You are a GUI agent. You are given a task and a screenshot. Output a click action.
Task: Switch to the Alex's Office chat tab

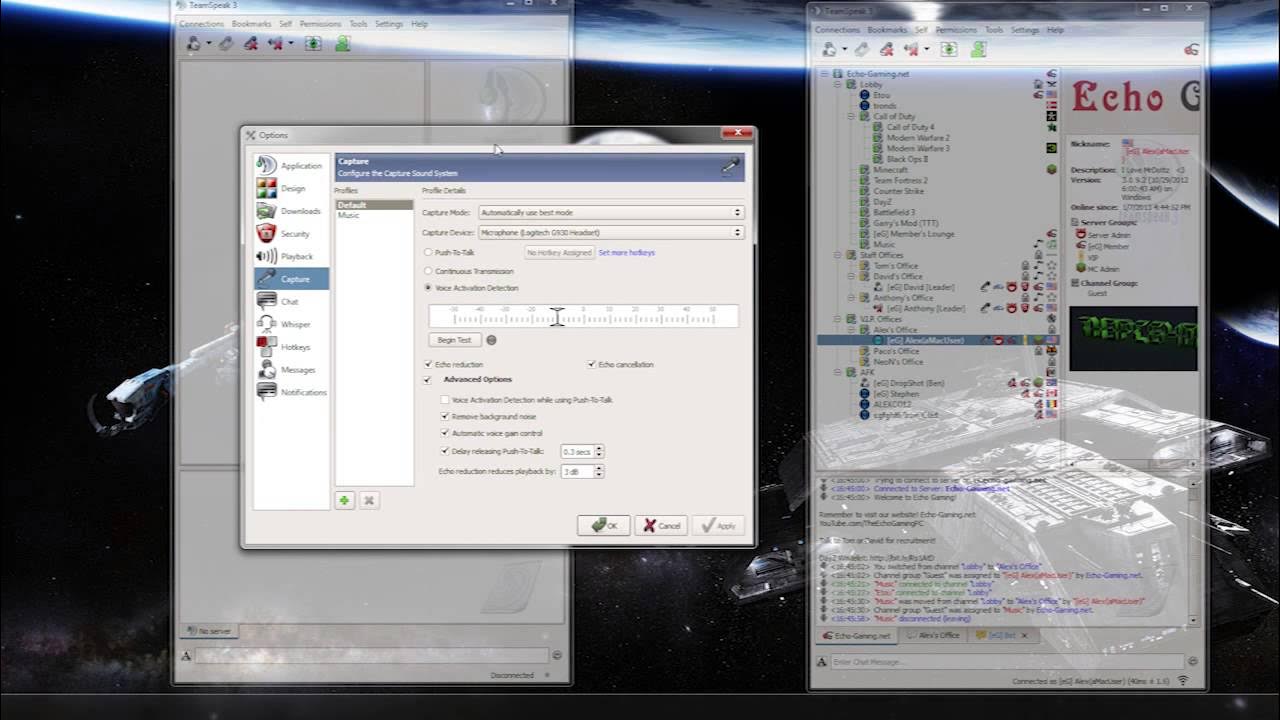click(x=932, y=635)
